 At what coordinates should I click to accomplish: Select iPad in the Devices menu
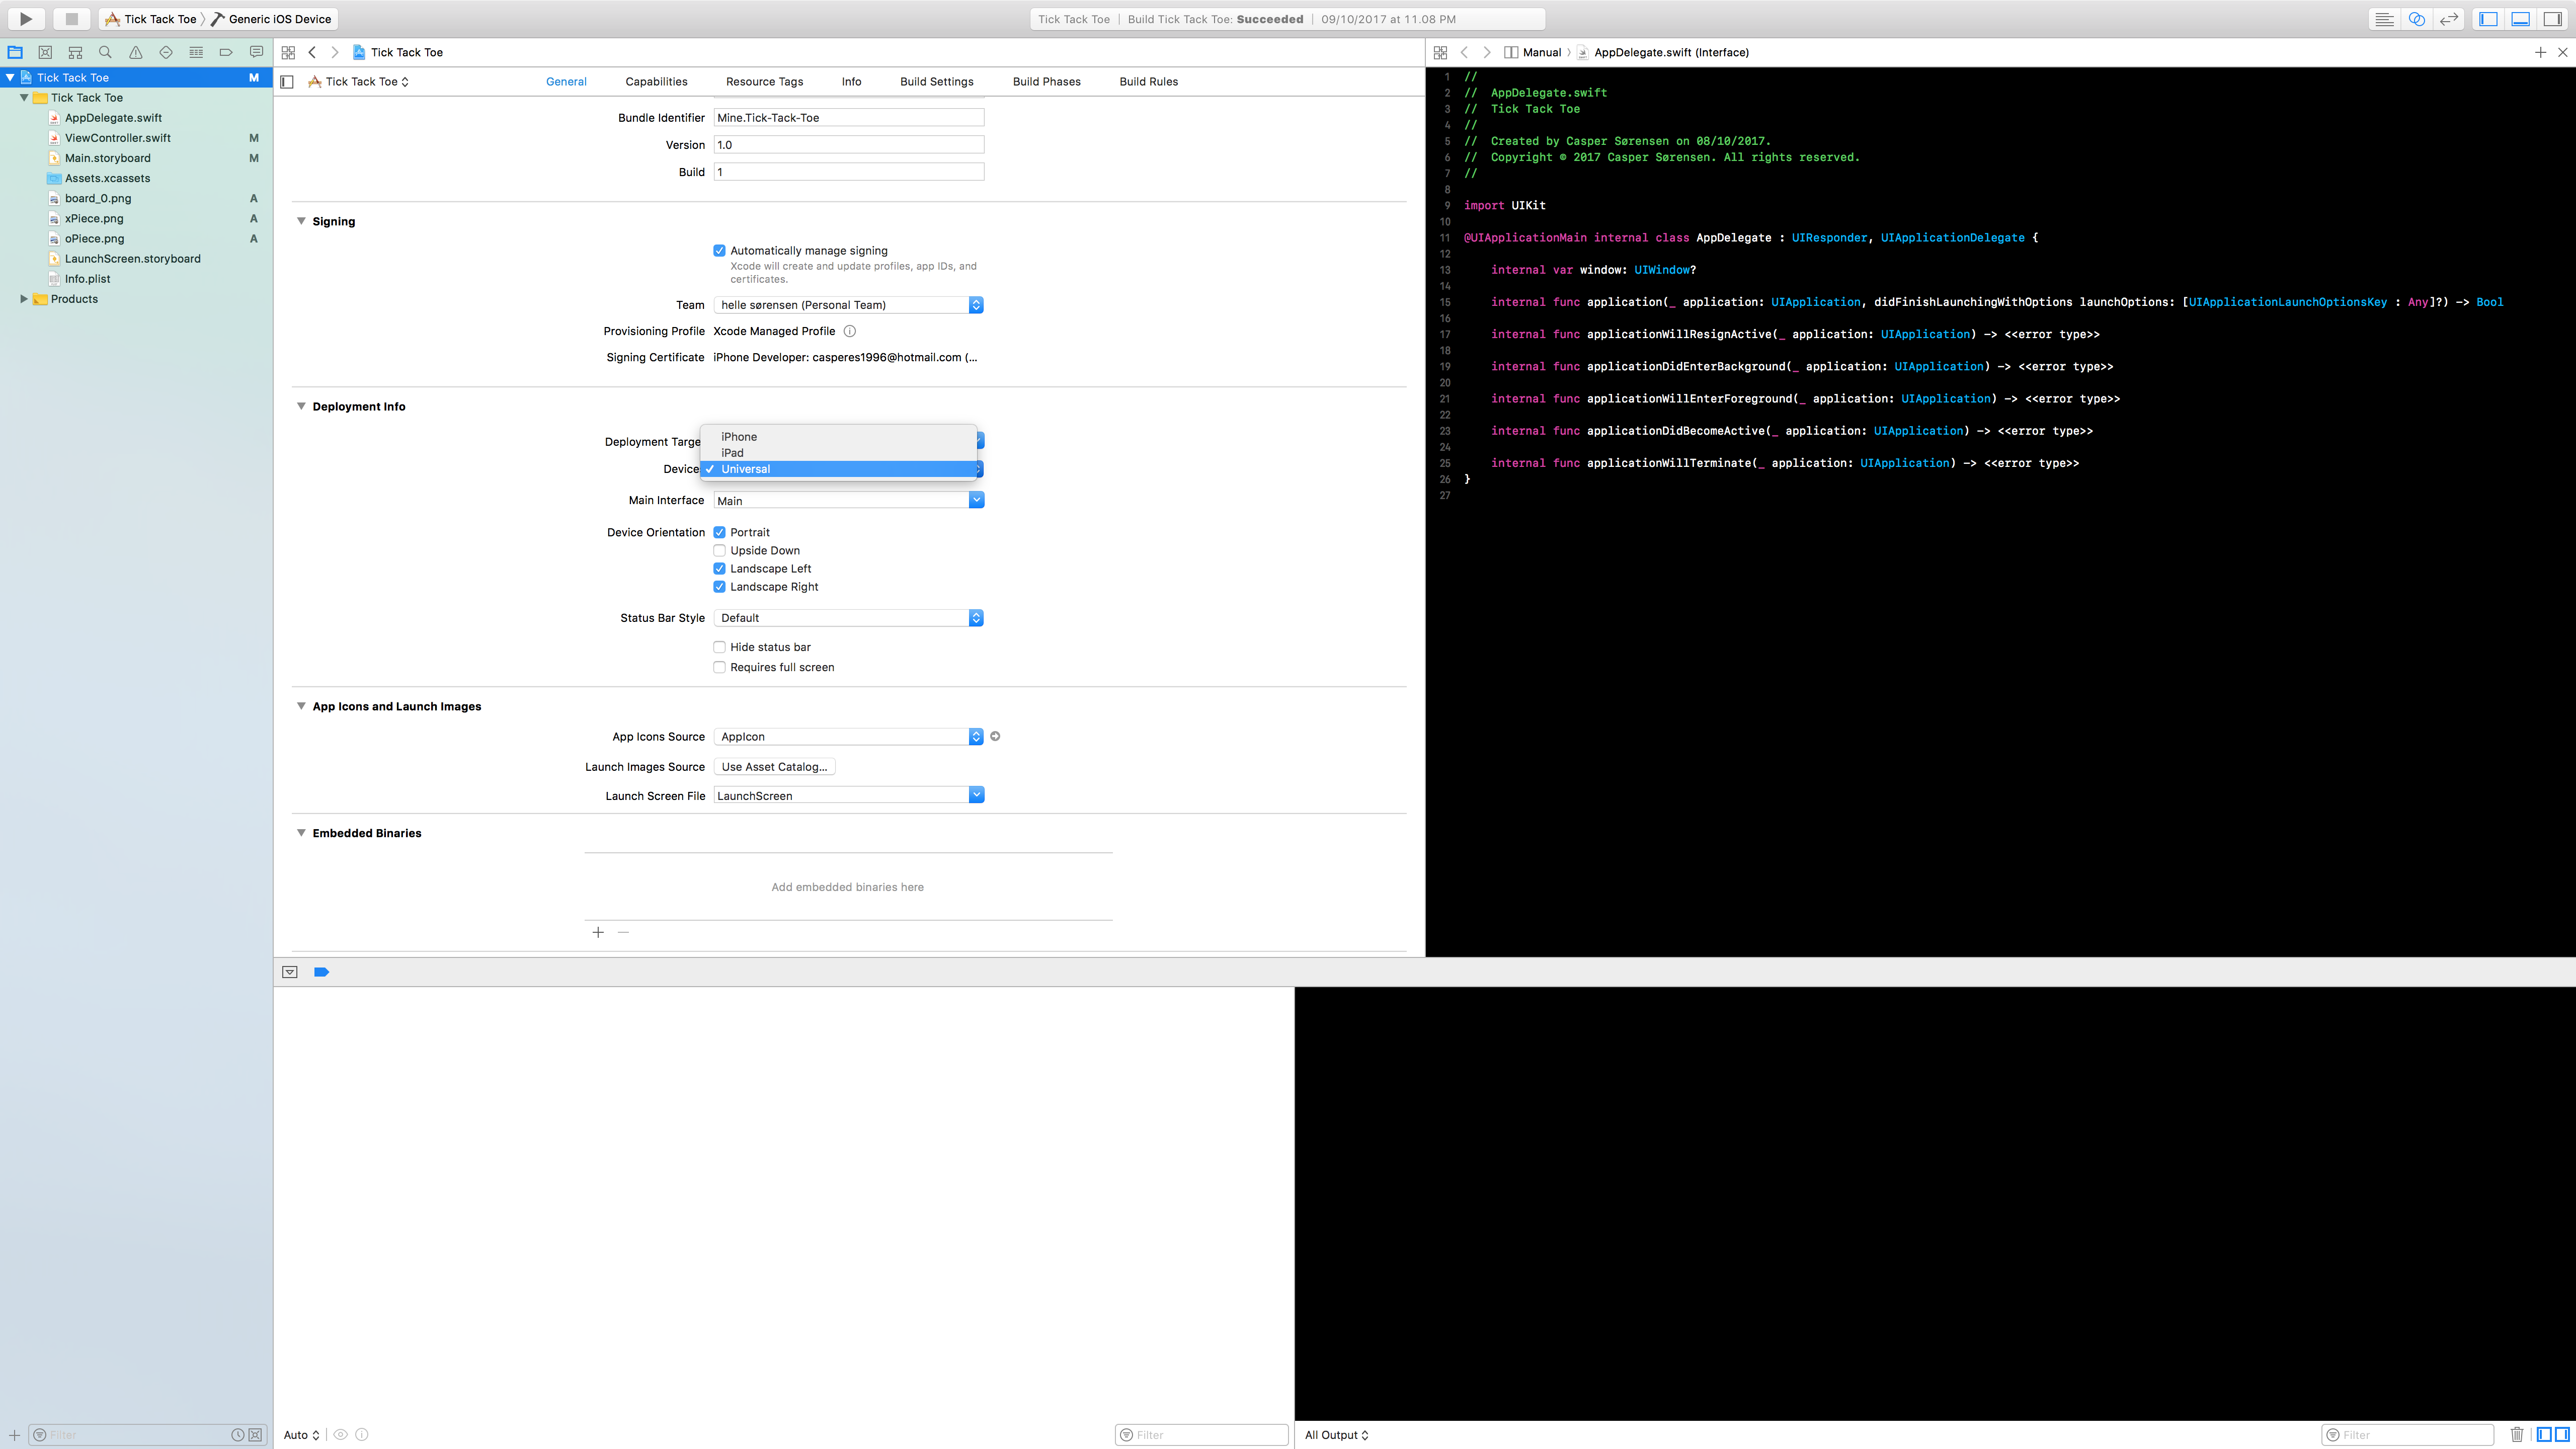[838, 453]
